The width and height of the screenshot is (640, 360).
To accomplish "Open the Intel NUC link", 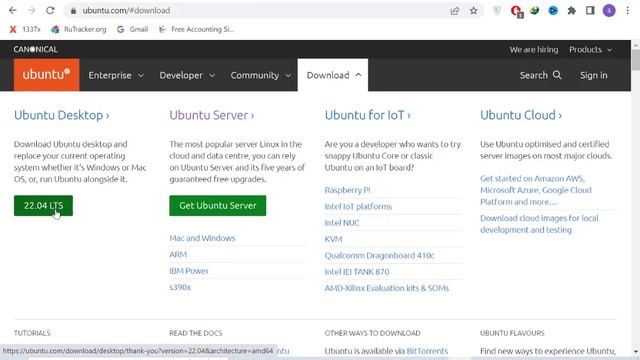I will 342,222.
